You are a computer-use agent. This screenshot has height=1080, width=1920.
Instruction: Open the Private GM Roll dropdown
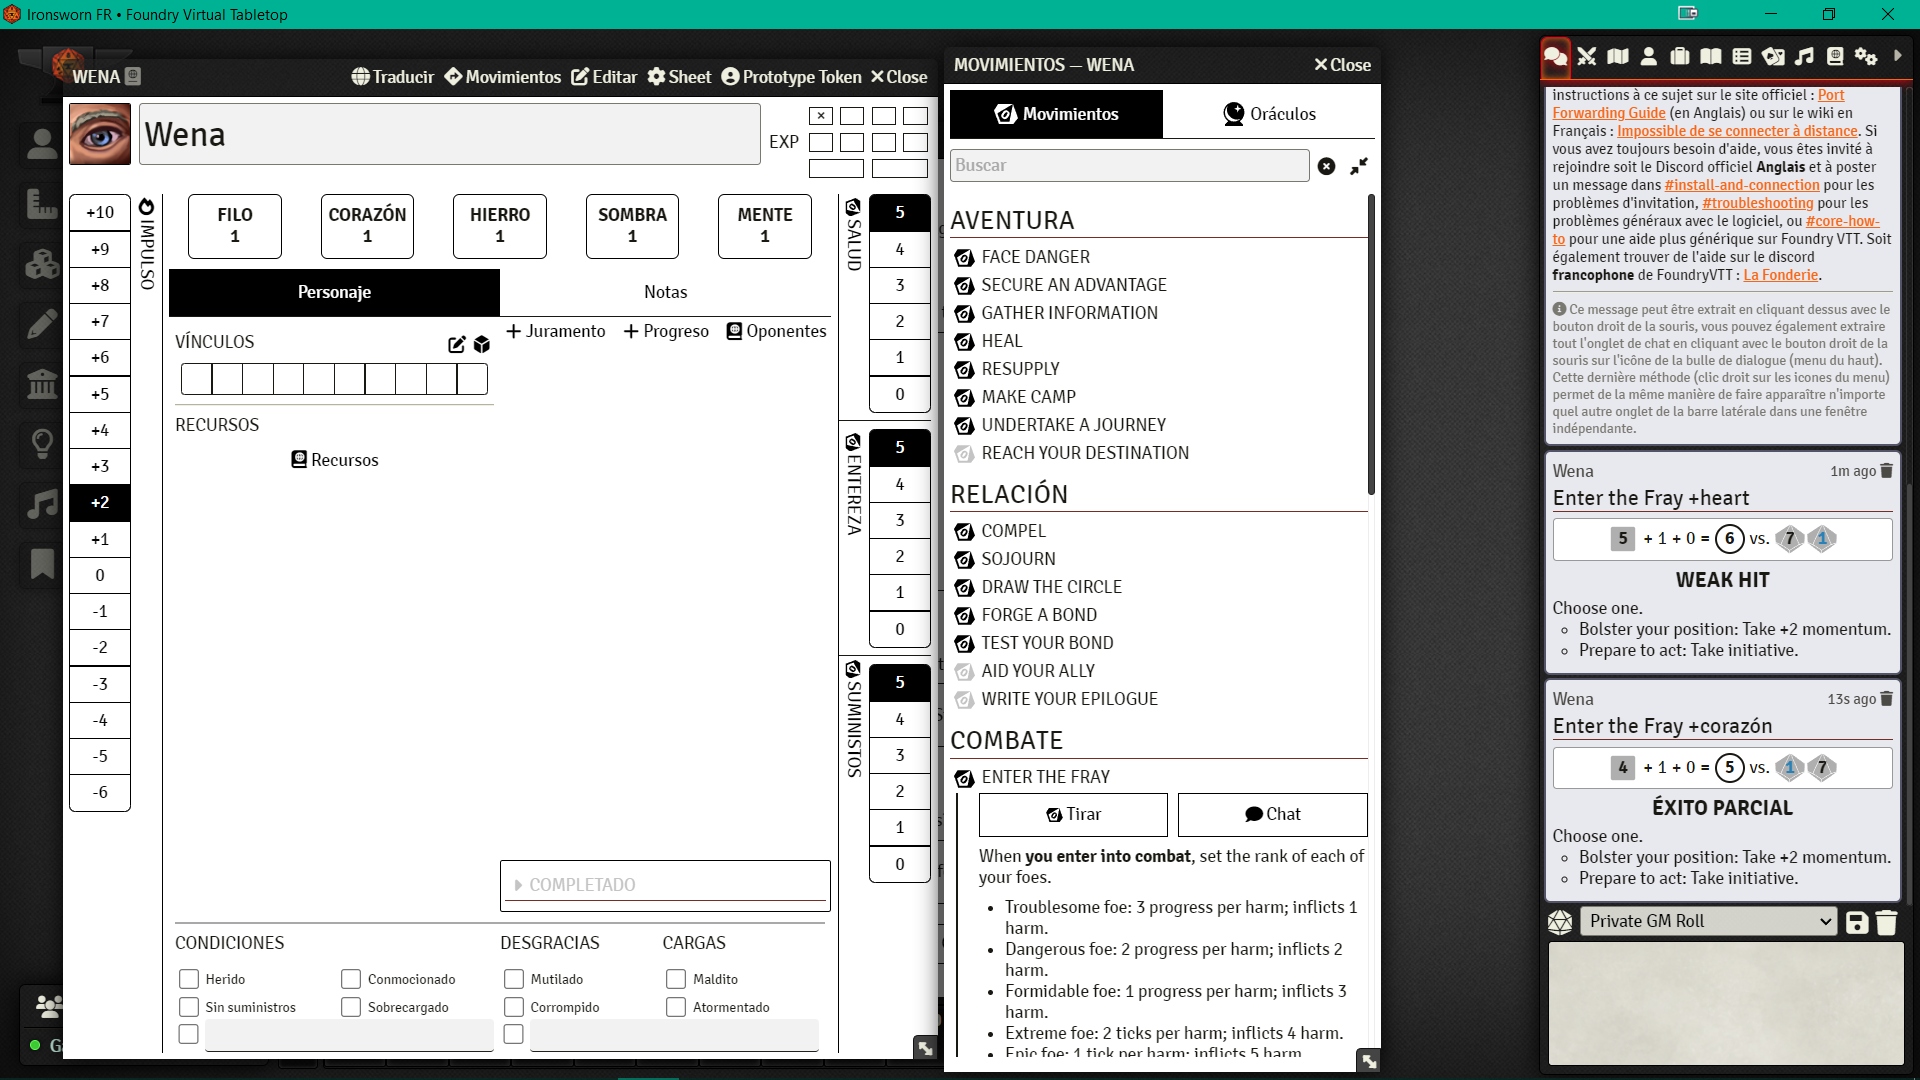(x=1709, y=921)
